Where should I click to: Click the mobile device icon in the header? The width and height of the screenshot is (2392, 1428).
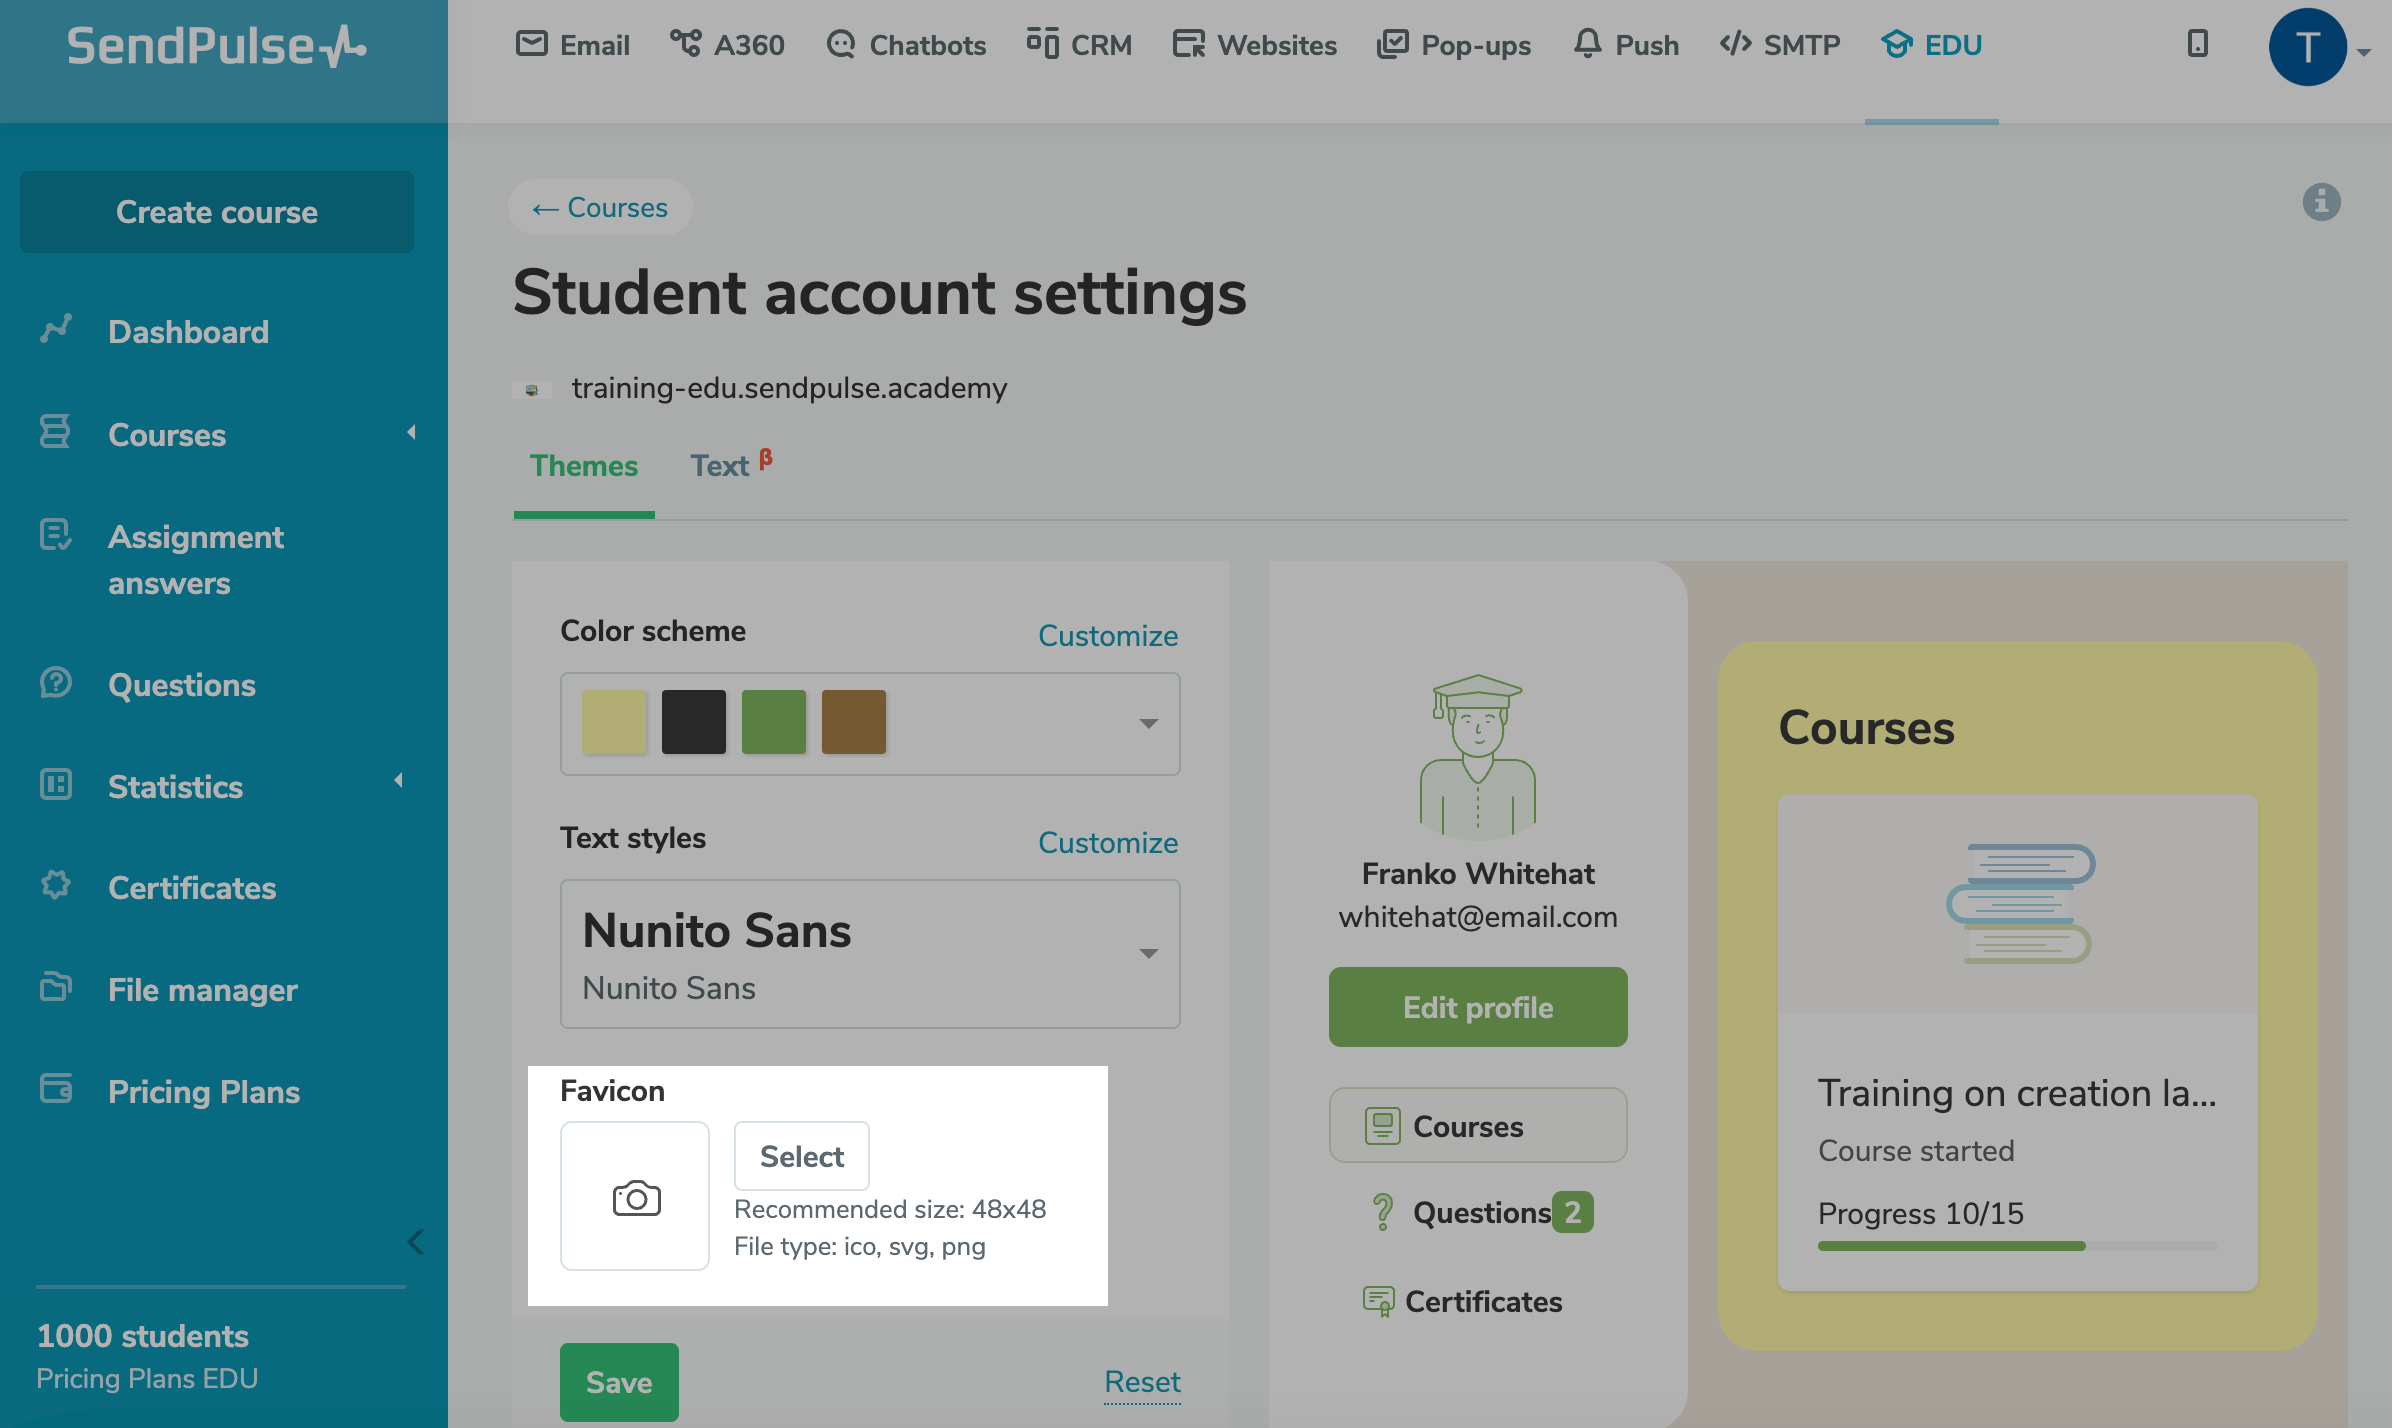tap(2197, 44)
